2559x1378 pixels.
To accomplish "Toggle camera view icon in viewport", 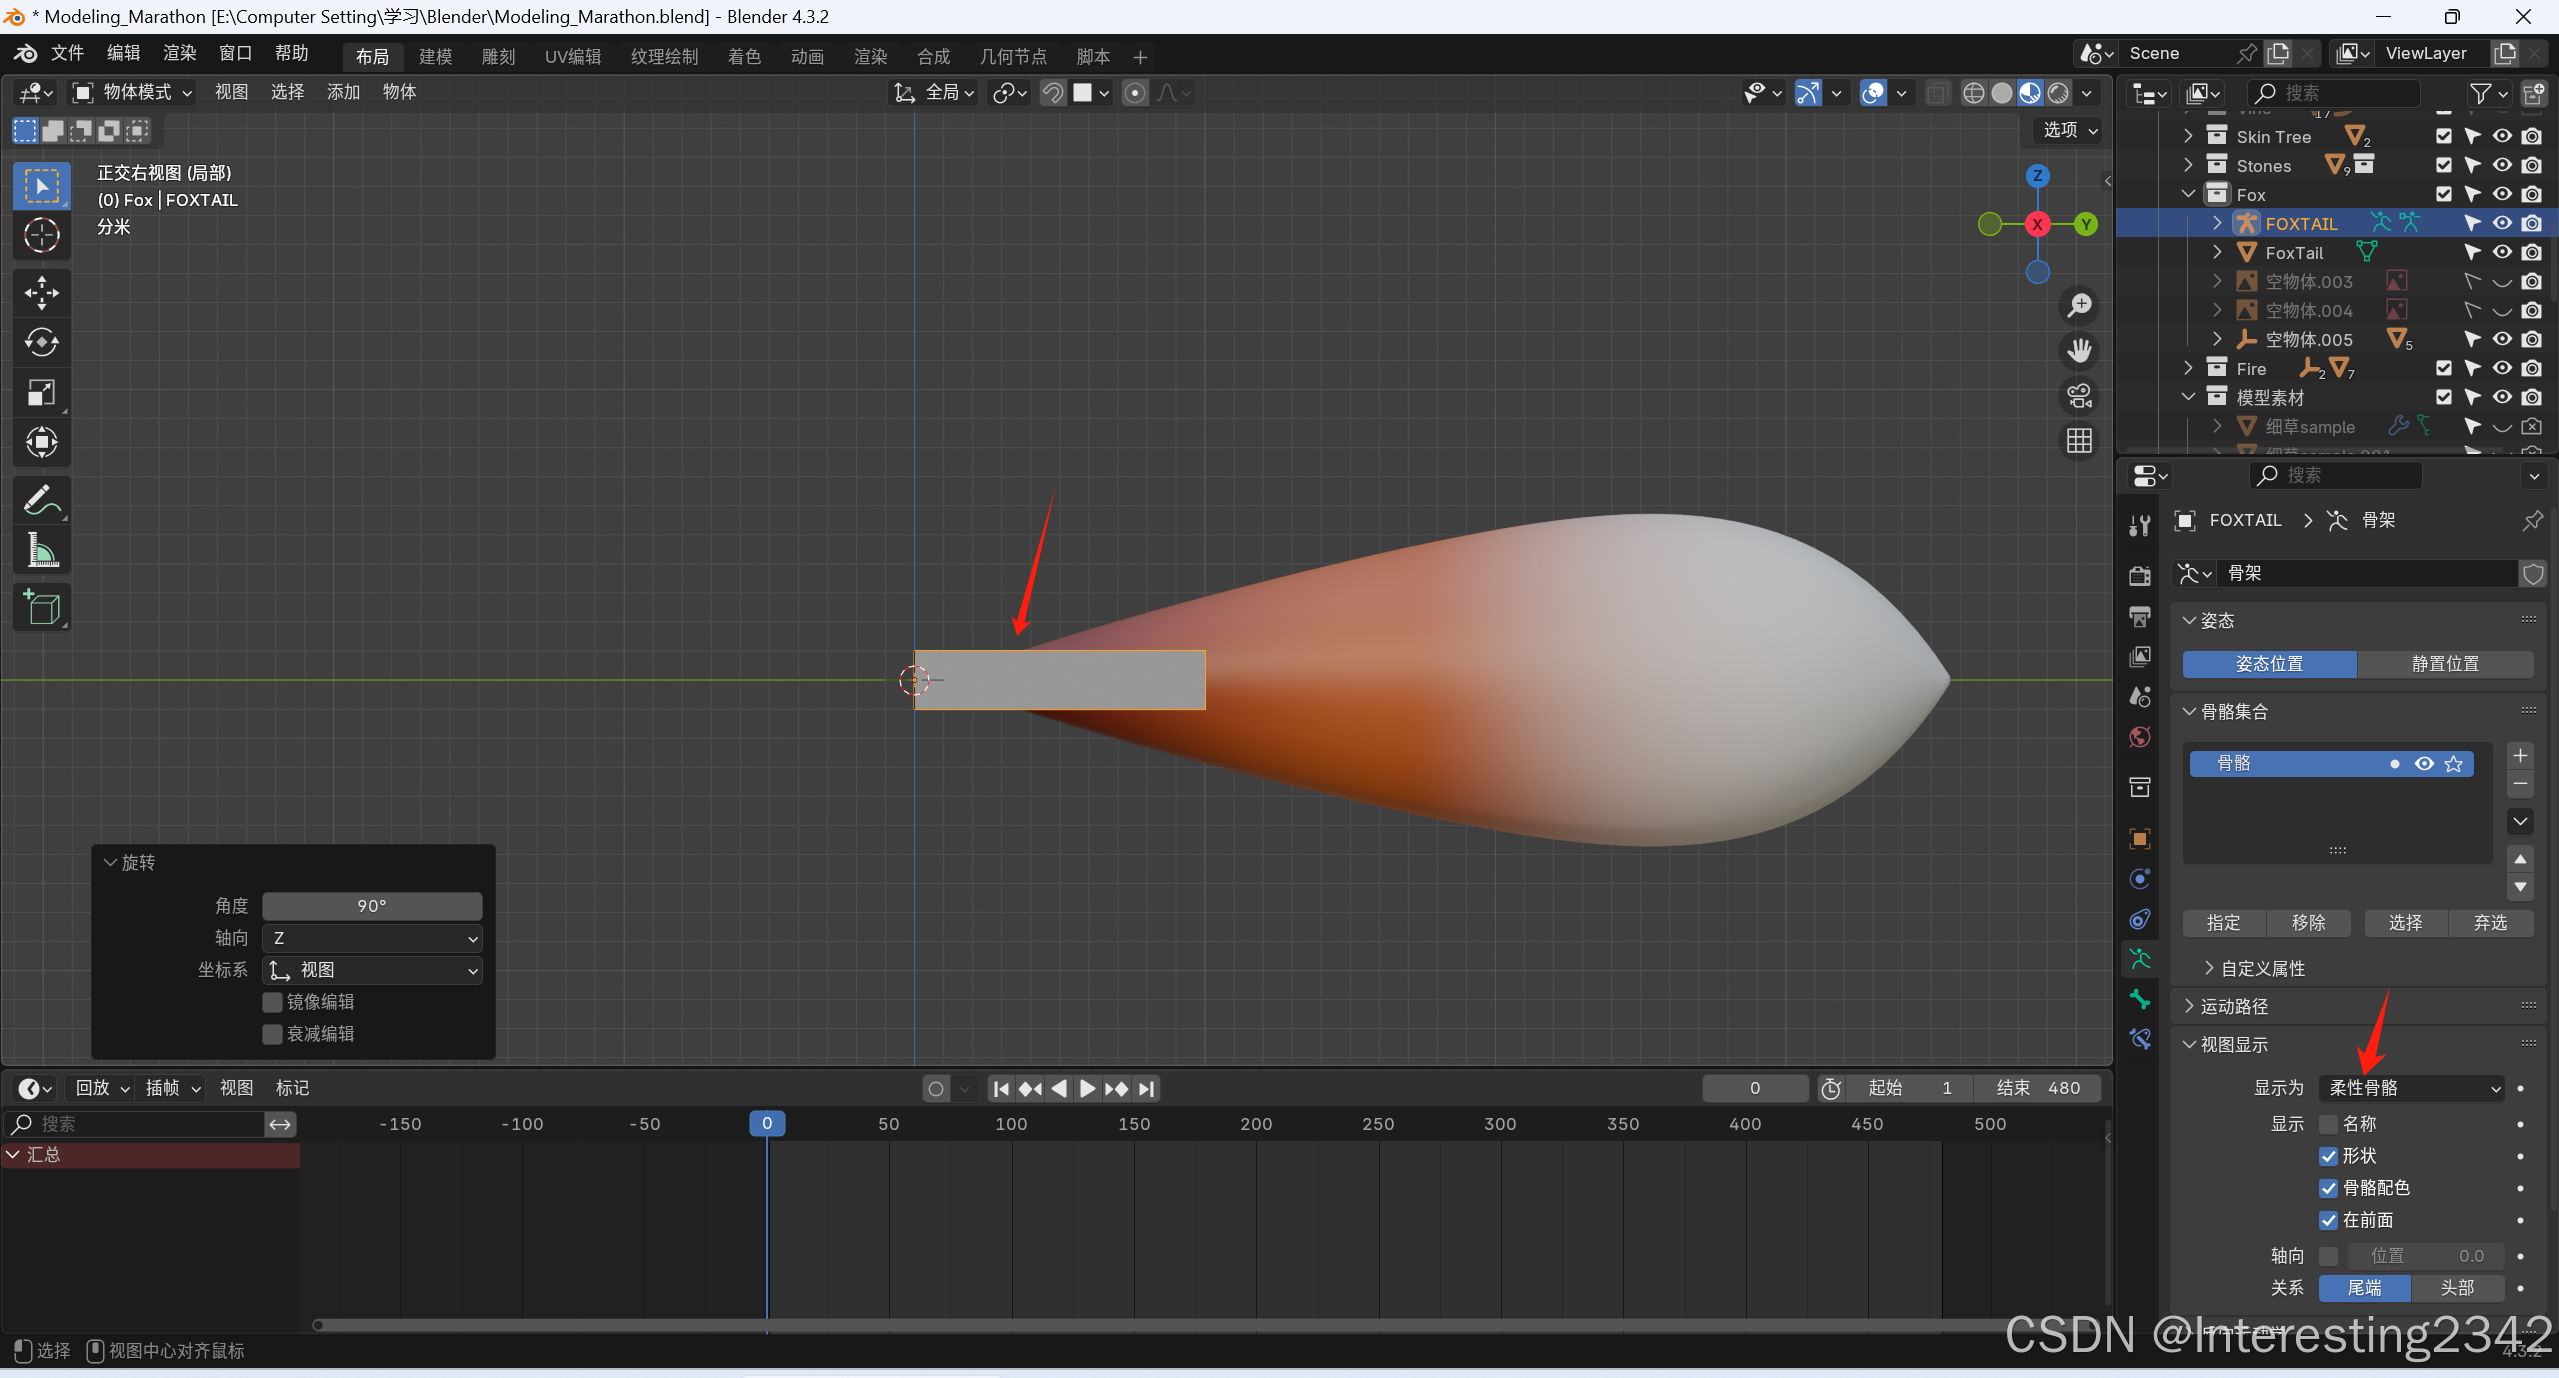I will (x=2079, y=396).
